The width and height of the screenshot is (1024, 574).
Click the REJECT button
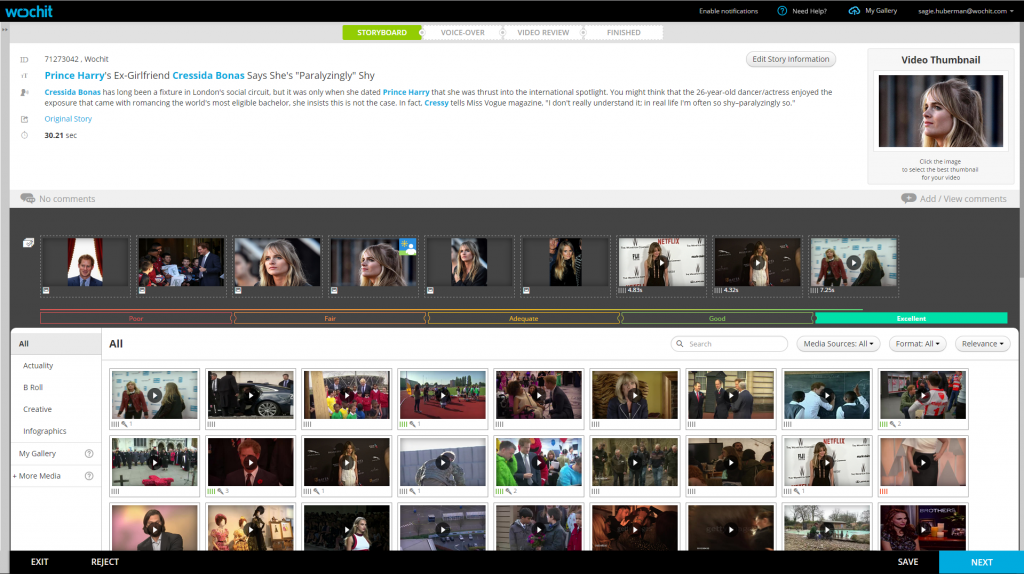tap(104, 562)
